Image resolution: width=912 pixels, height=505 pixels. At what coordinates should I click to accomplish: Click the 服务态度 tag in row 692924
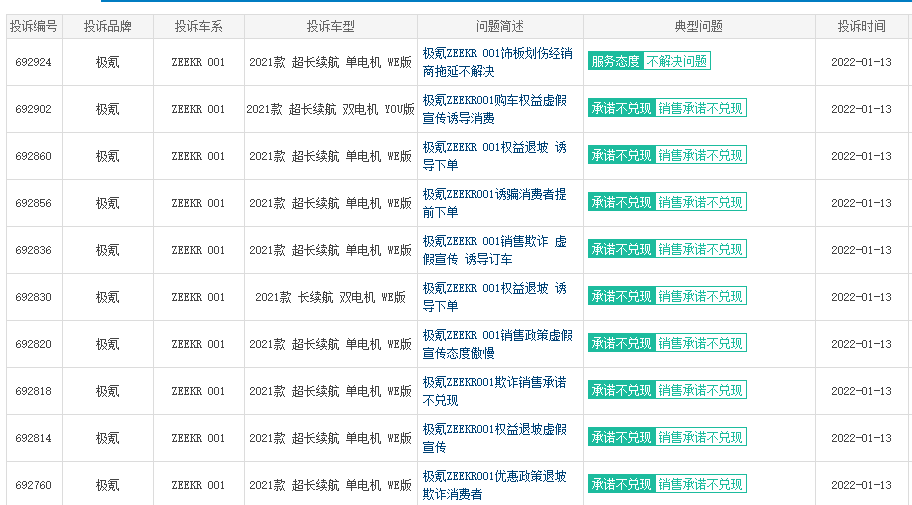point(615,61)
